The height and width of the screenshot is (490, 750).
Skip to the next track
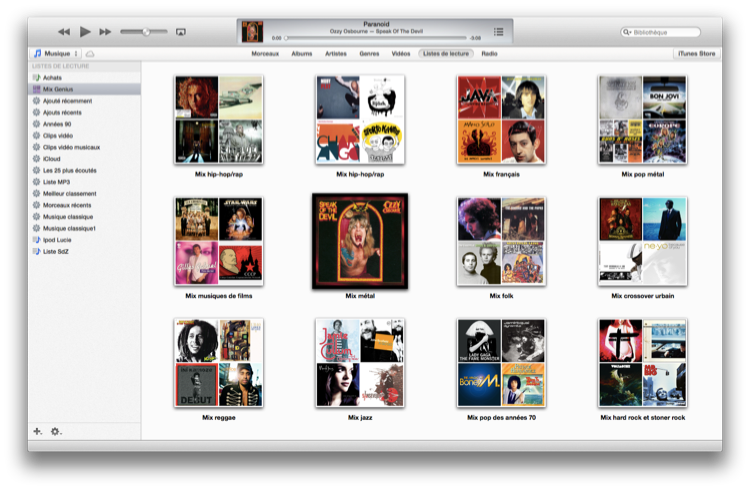[x=105, y=32]
